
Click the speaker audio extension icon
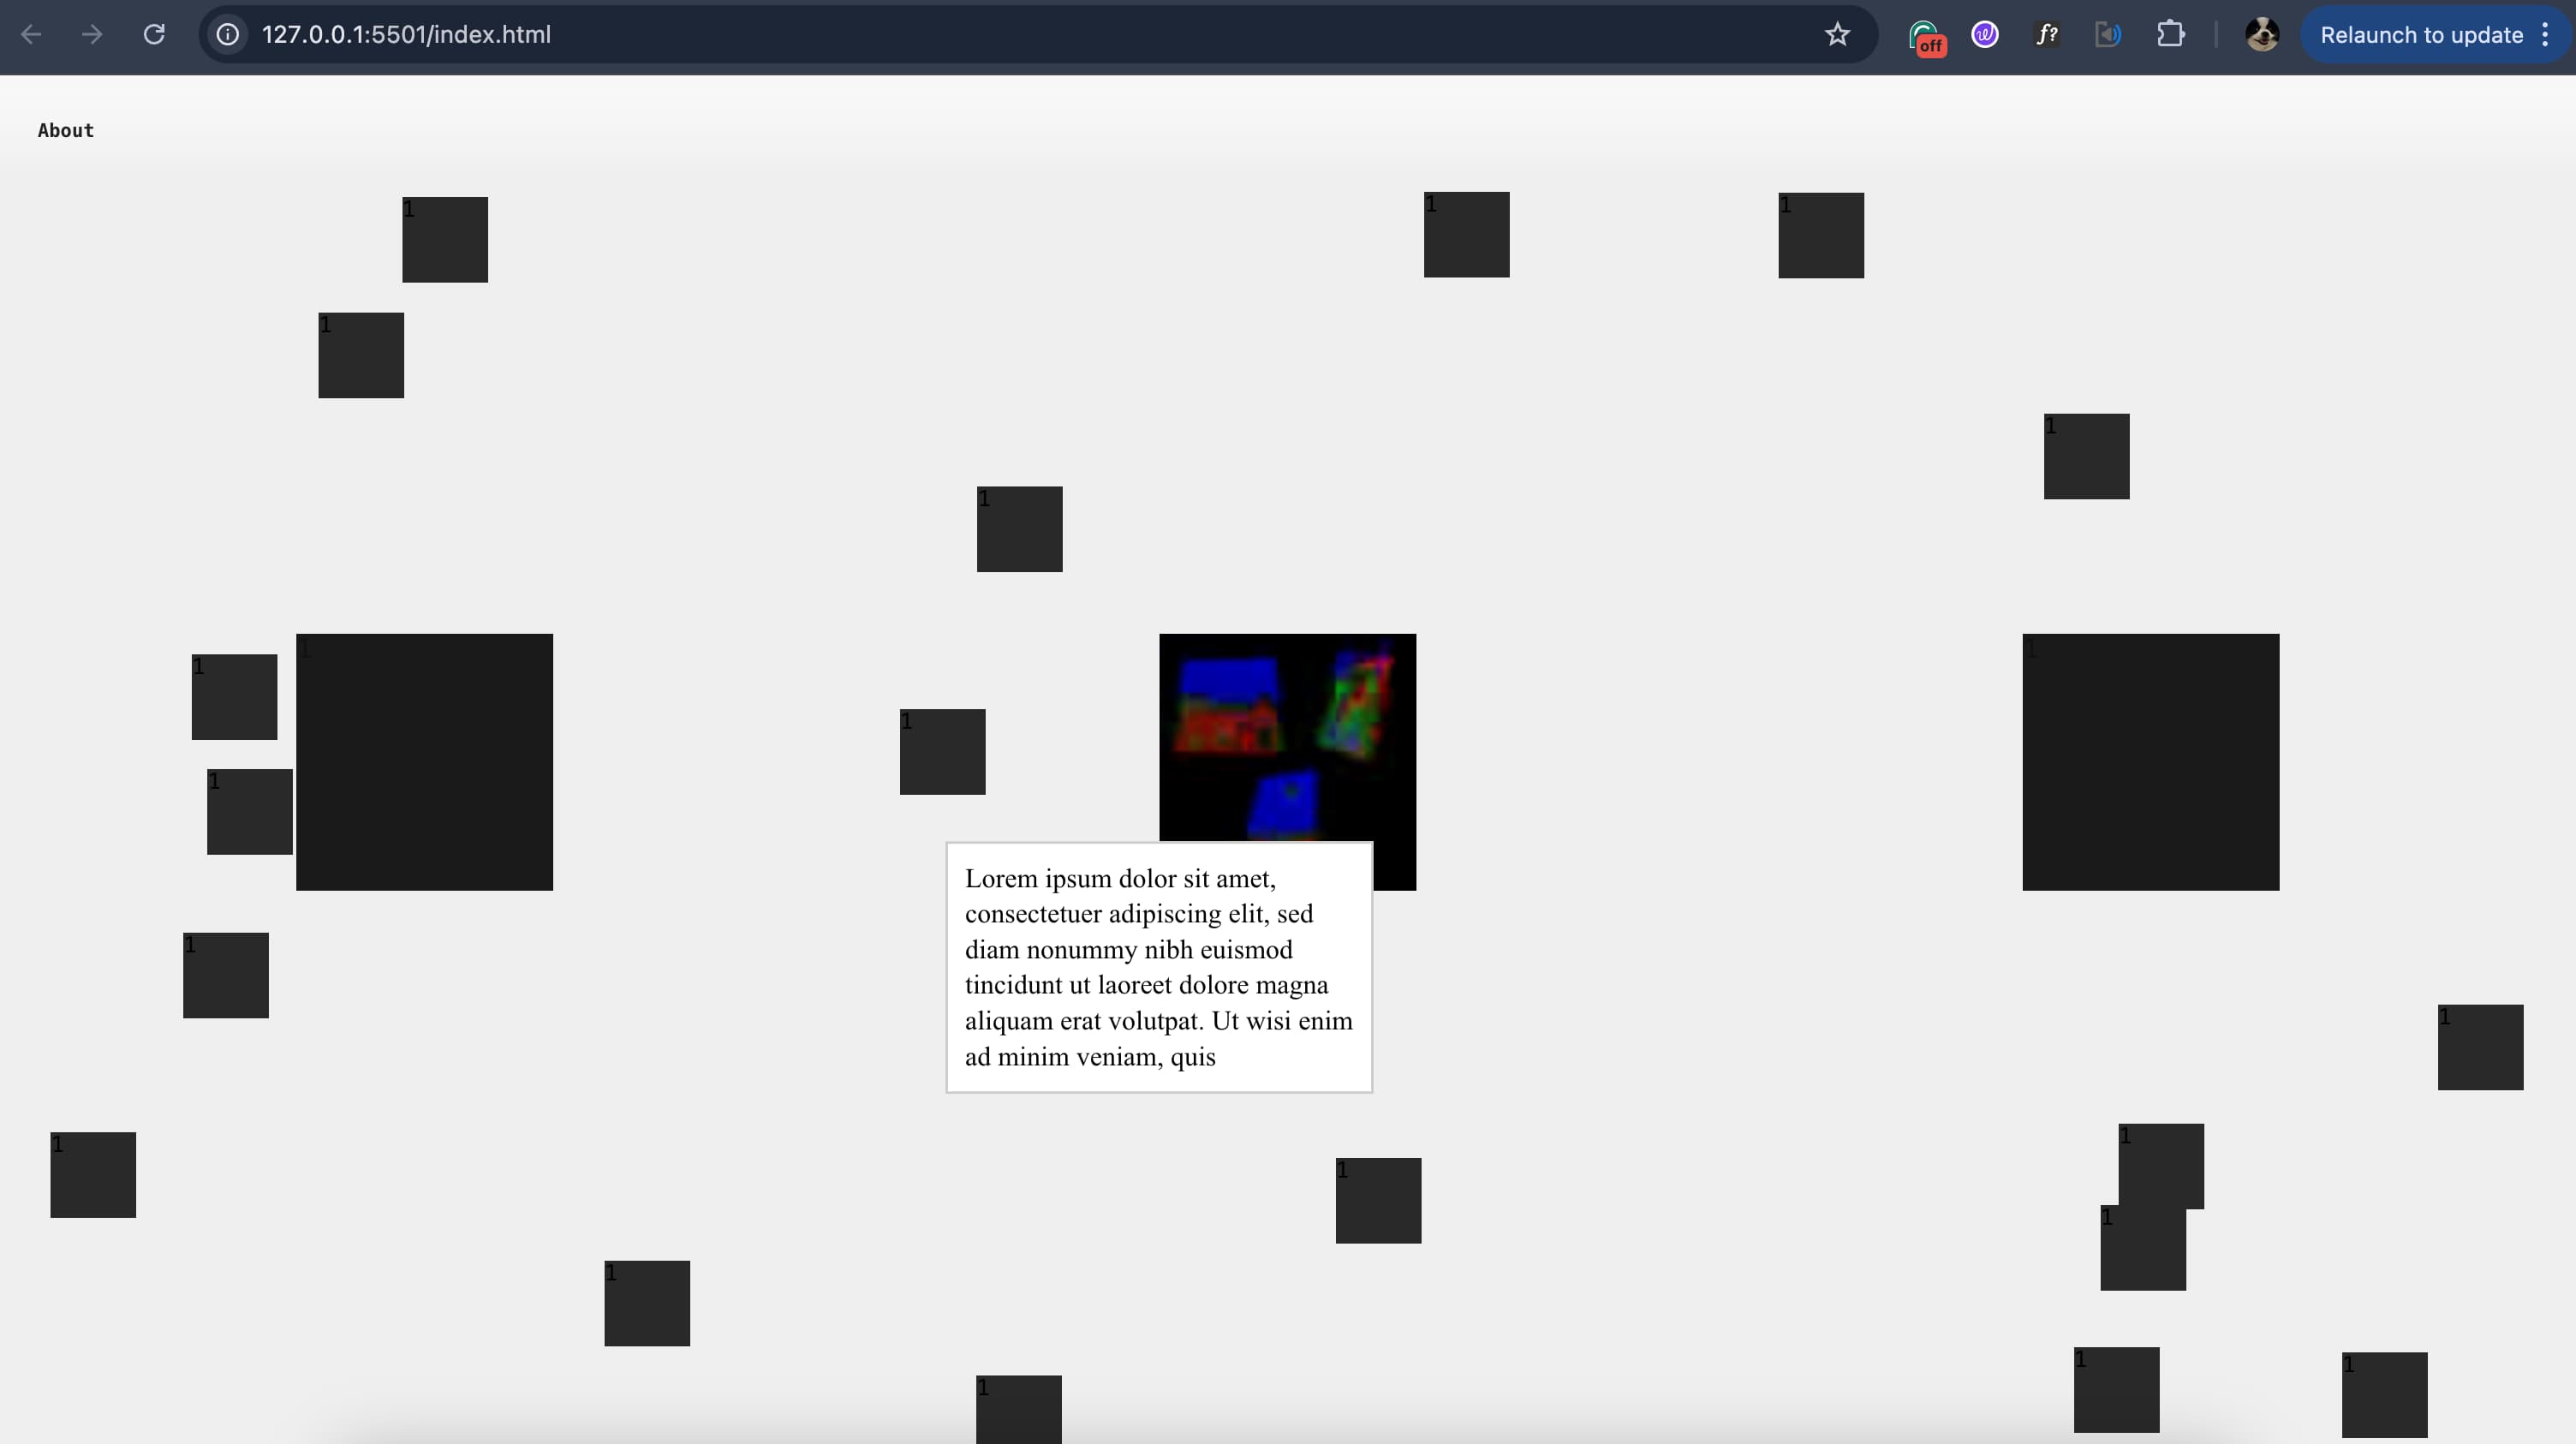coord(2108,35)
